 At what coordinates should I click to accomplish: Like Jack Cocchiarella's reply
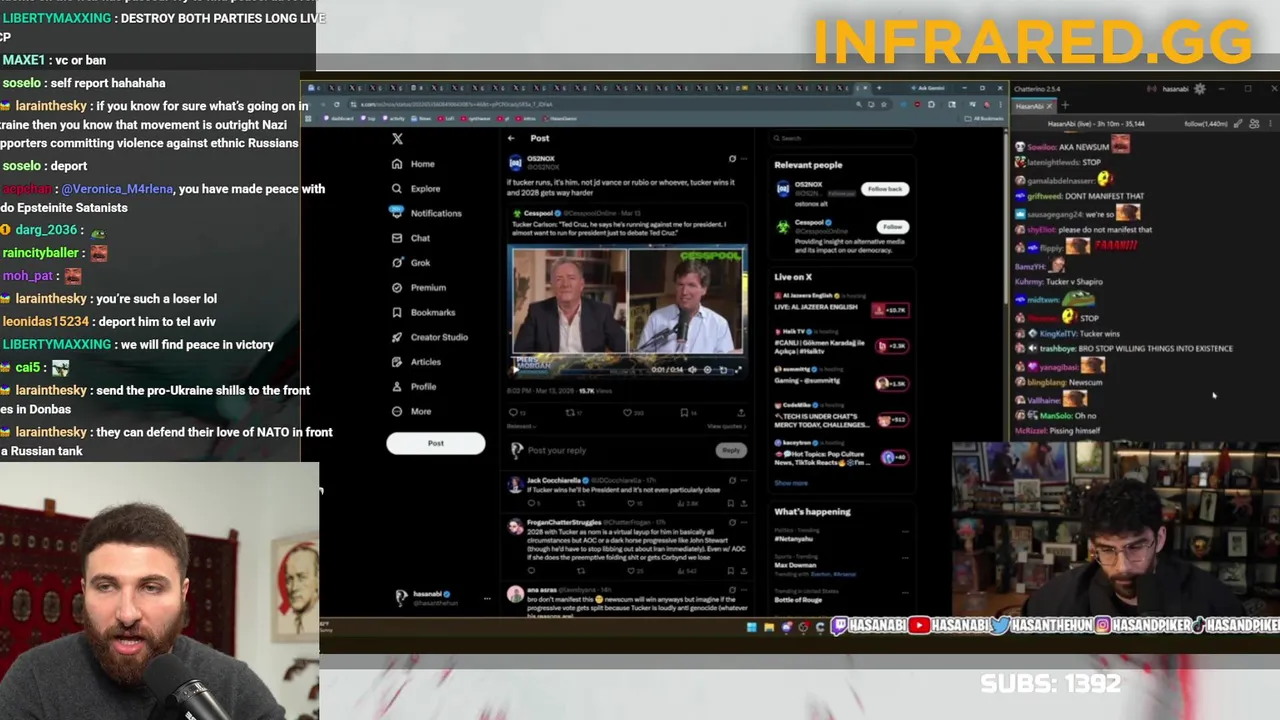631,503
